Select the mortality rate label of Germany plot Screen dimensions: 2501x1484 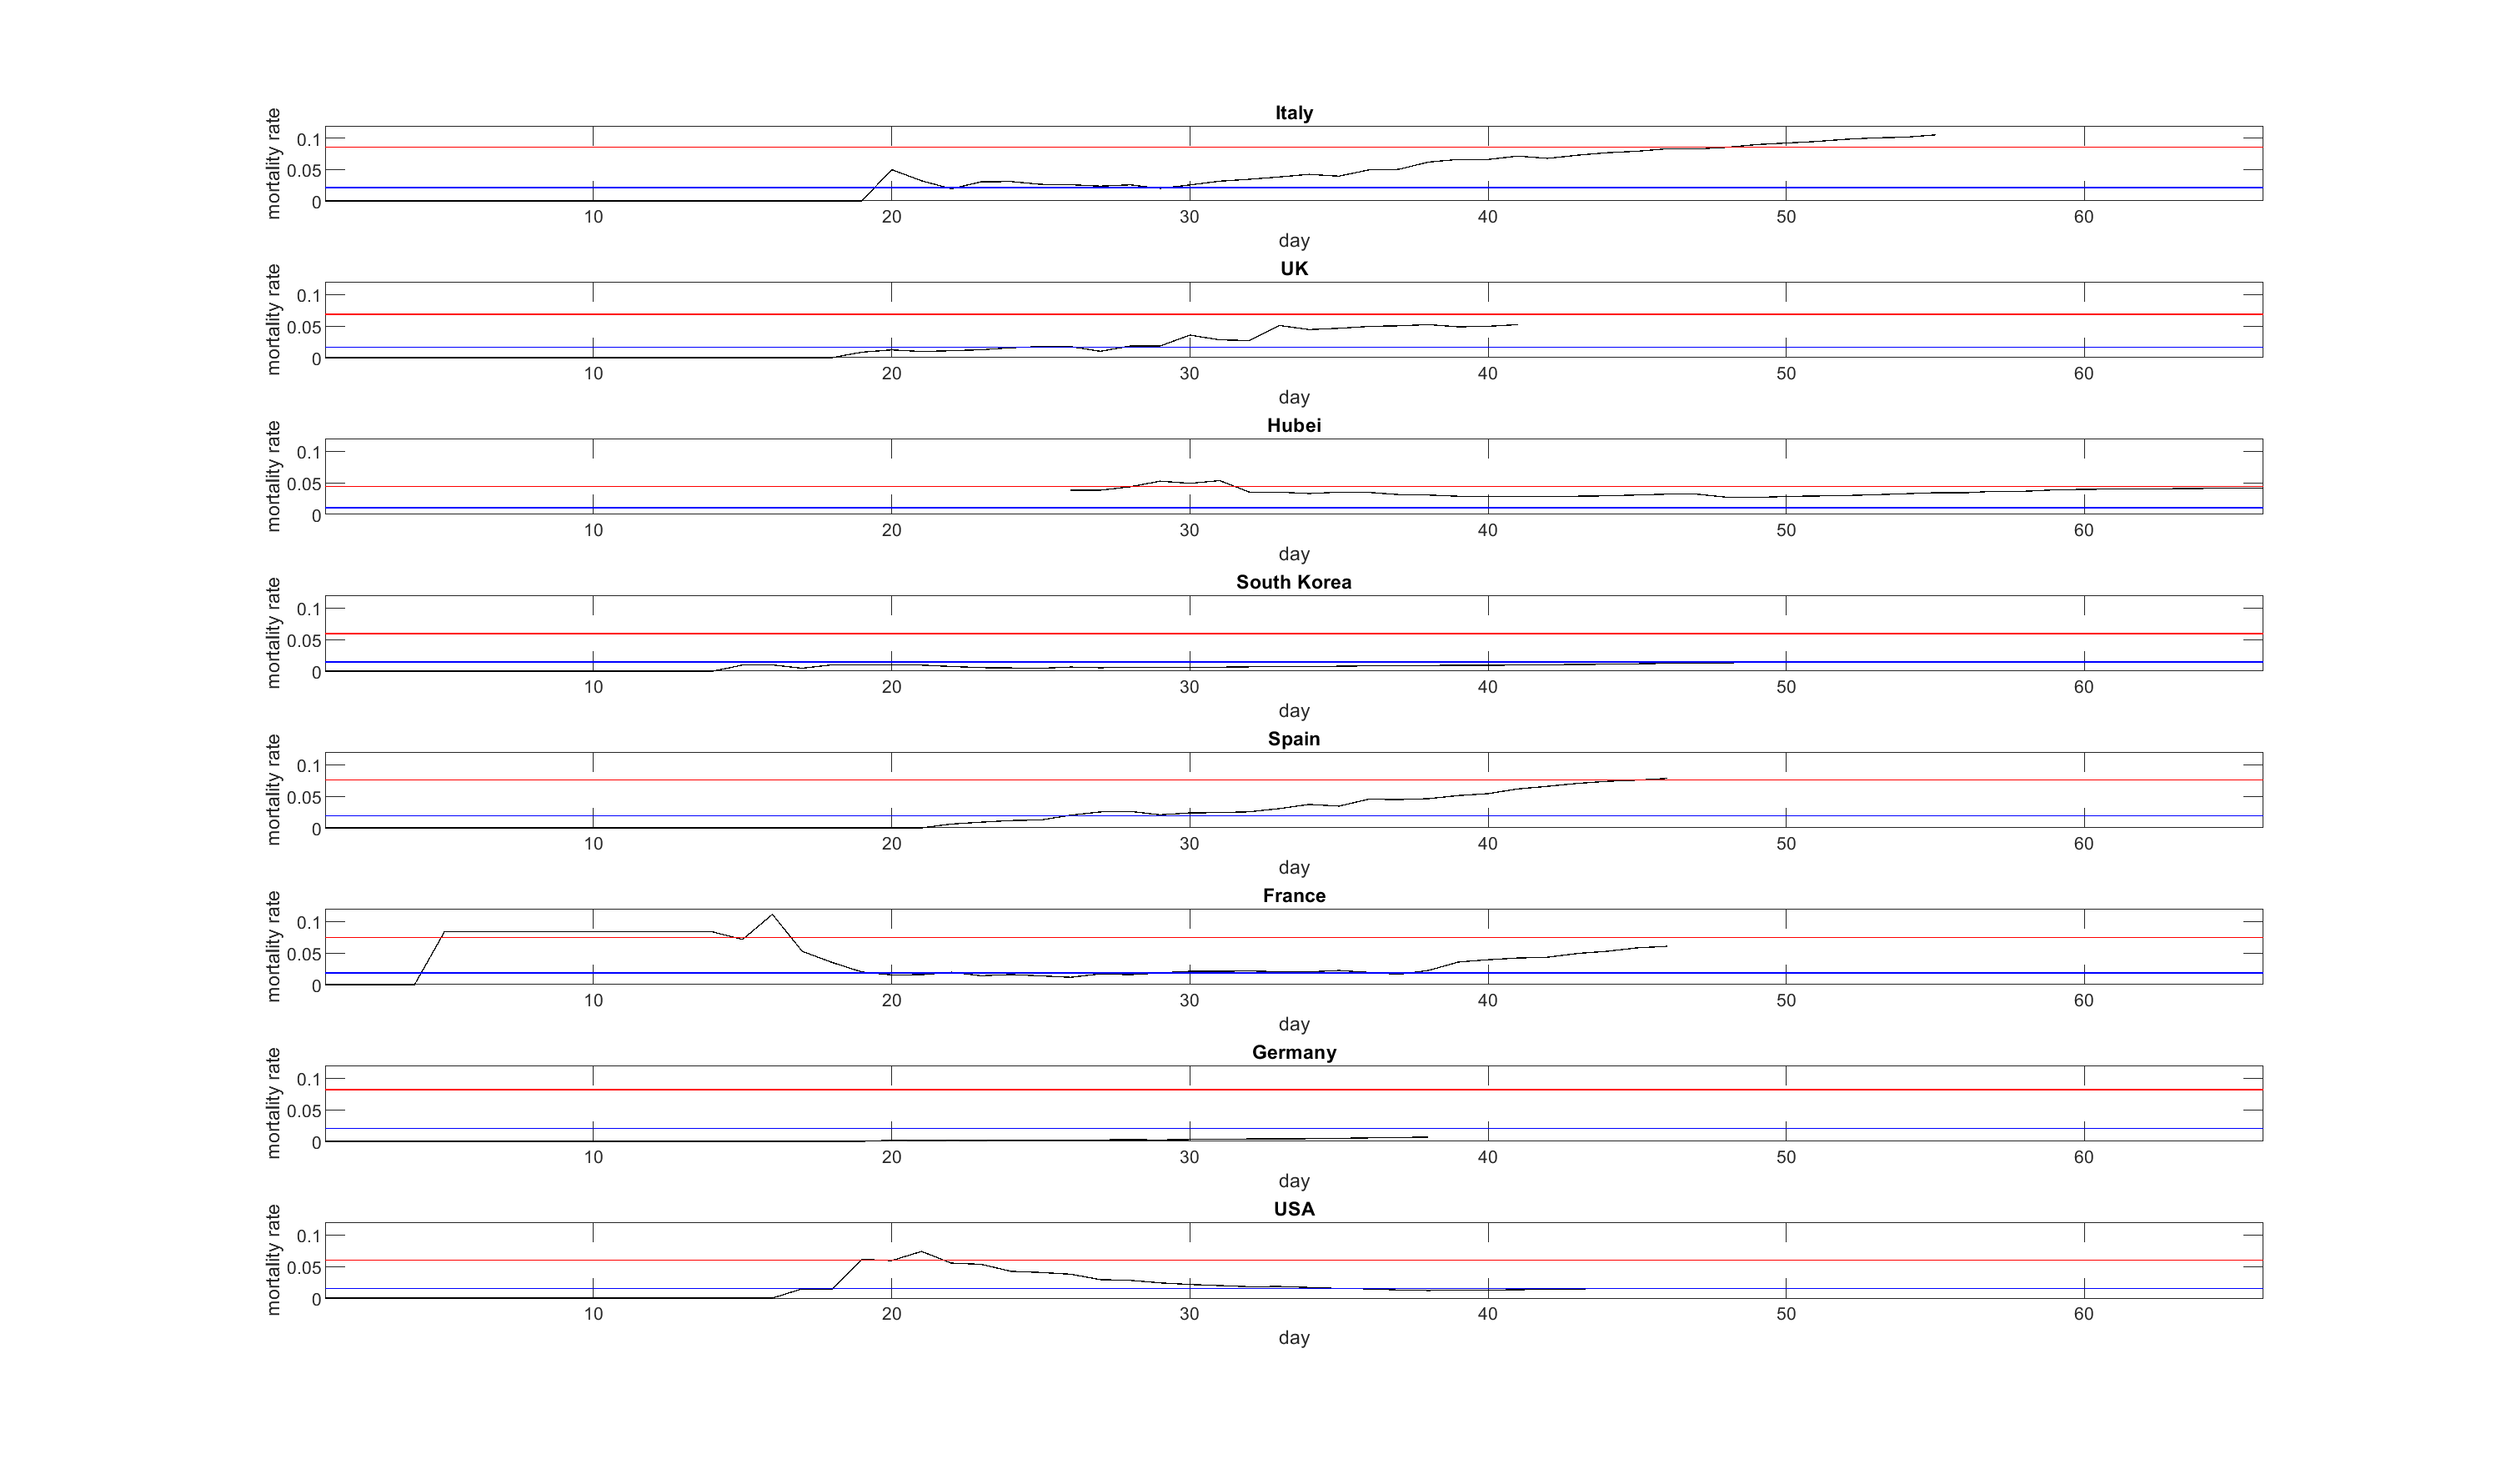[273, 1104]
